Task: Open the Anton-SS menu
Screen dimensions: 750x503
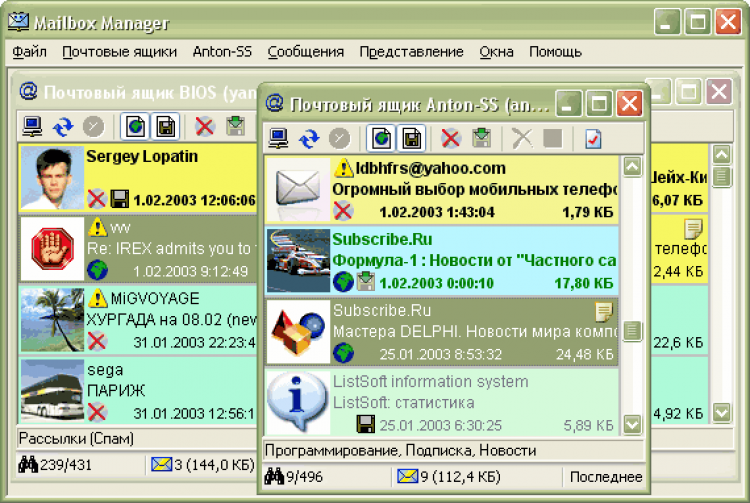Action: tap(222, 51)
